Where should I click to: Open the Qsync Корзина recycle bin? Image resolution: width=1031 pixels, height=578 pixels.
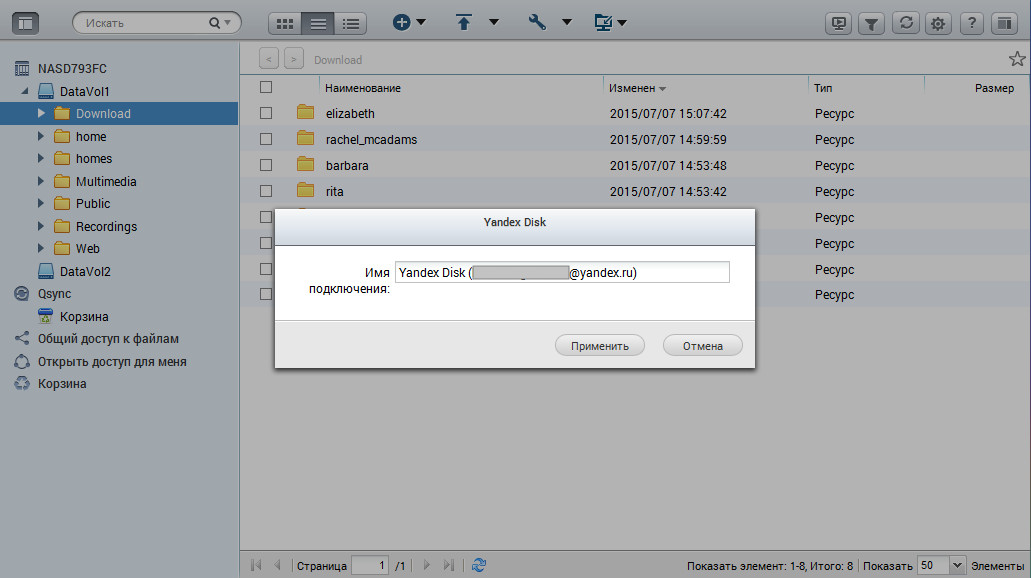(x=84, y=316)
